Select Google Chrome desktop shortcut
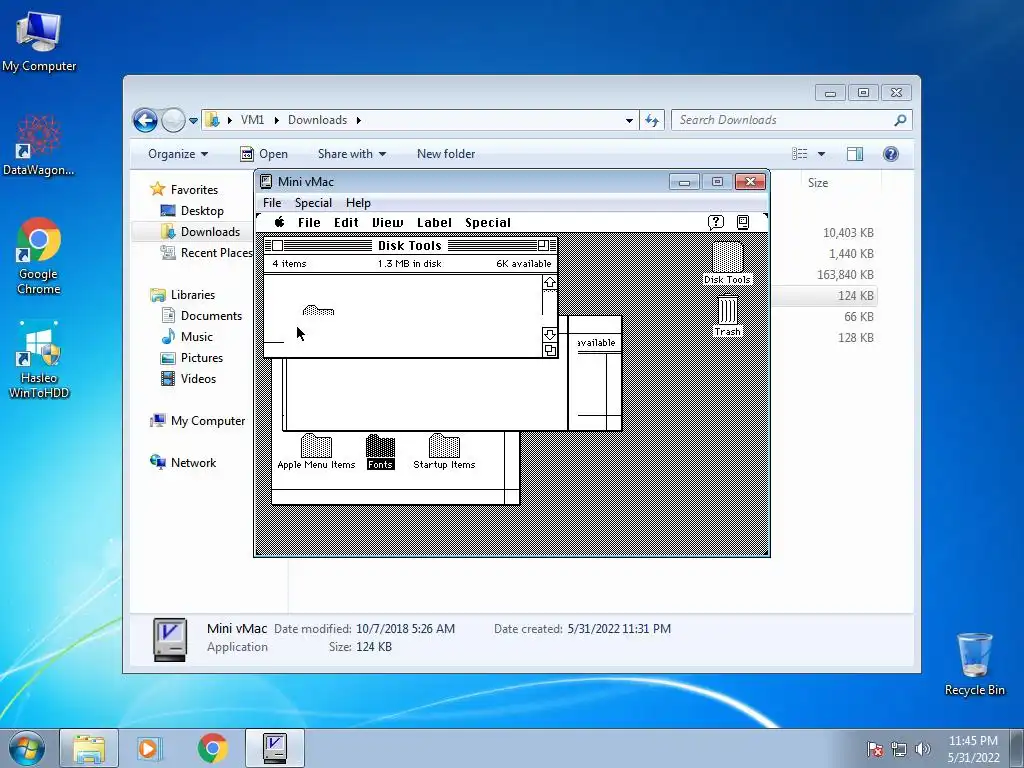Image resolution: width=1024 pixels, height=768 pixels. [39, 256]
